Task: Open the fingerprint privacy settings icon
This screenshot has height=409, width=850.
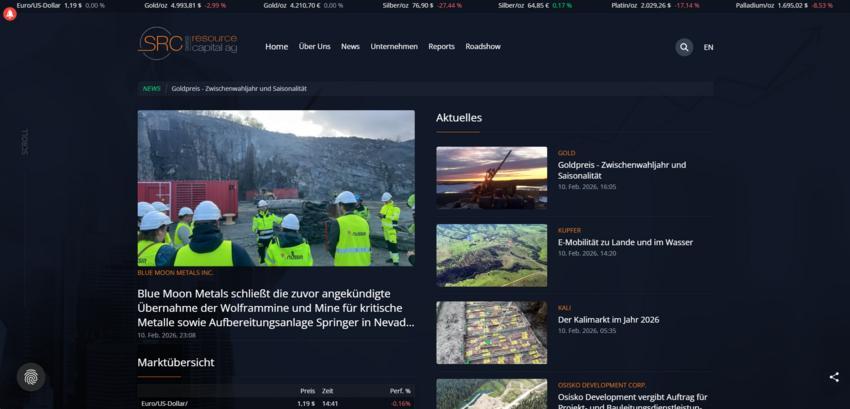Action: [31, 377]
